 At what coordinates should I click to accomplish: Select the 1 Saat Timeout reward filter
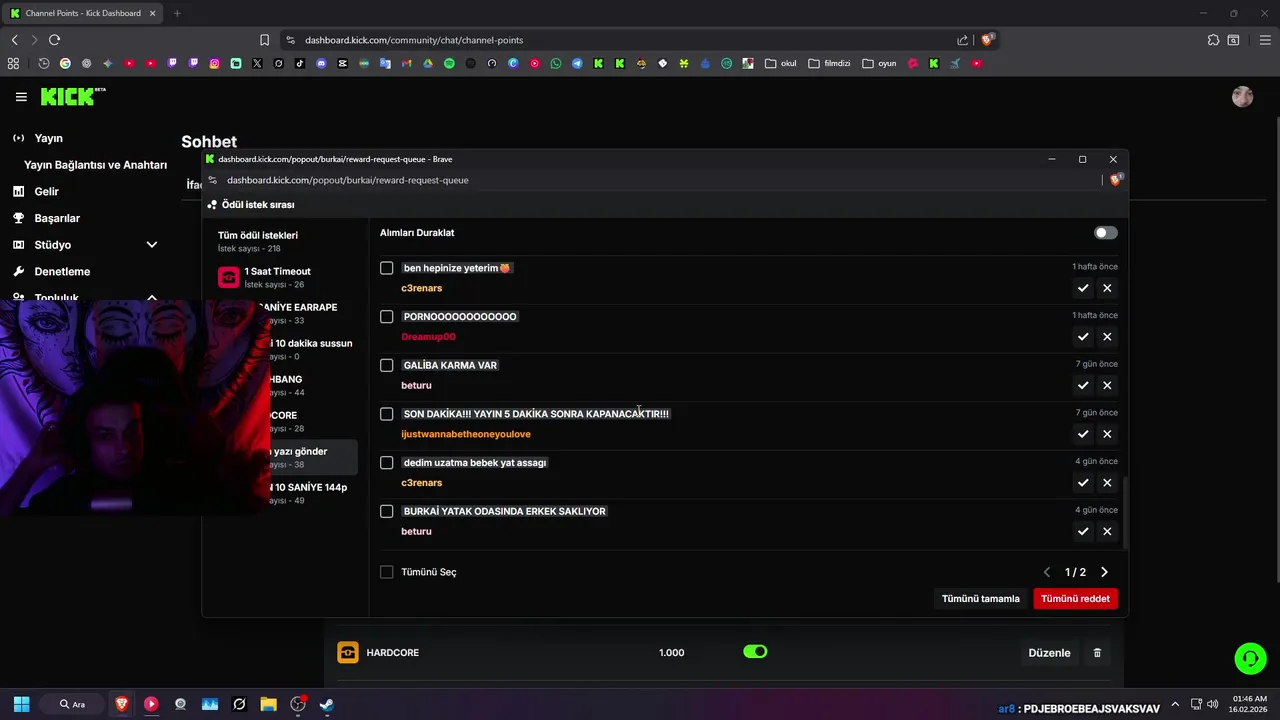point(284,277)
